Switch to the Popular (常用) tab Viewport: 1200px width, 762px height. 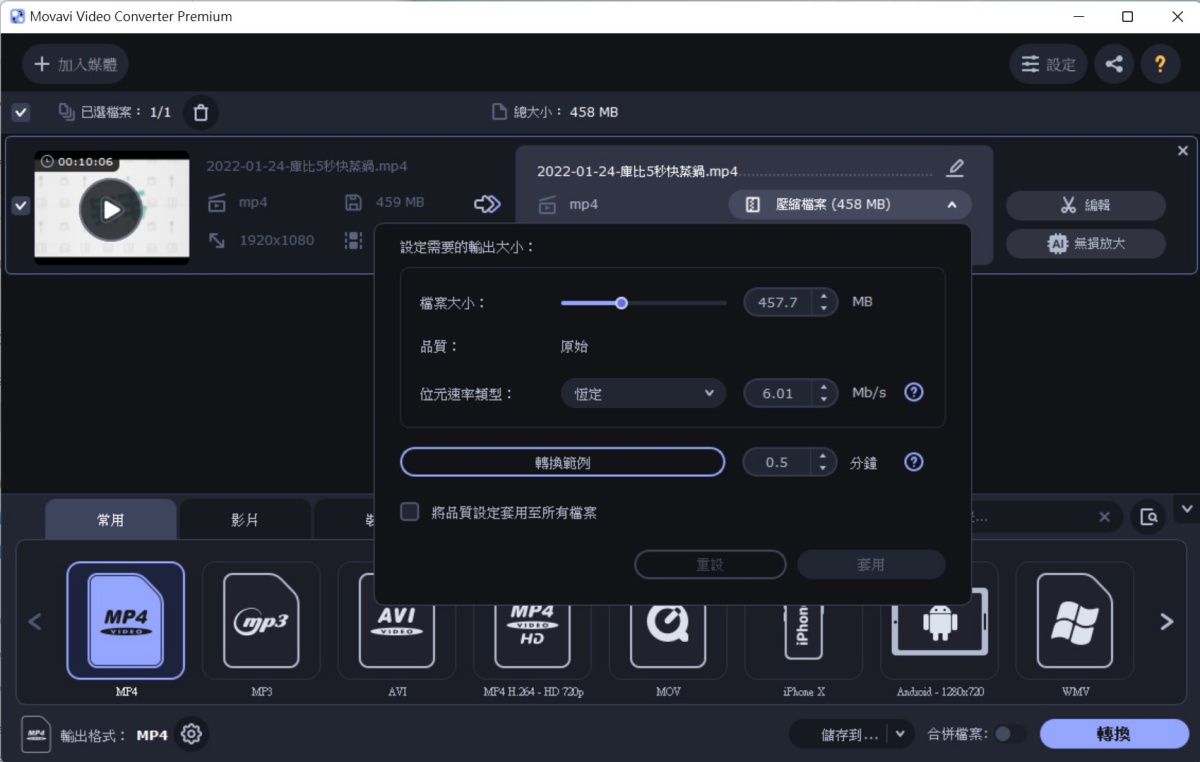pyautogui.click(x=111, y=520)
